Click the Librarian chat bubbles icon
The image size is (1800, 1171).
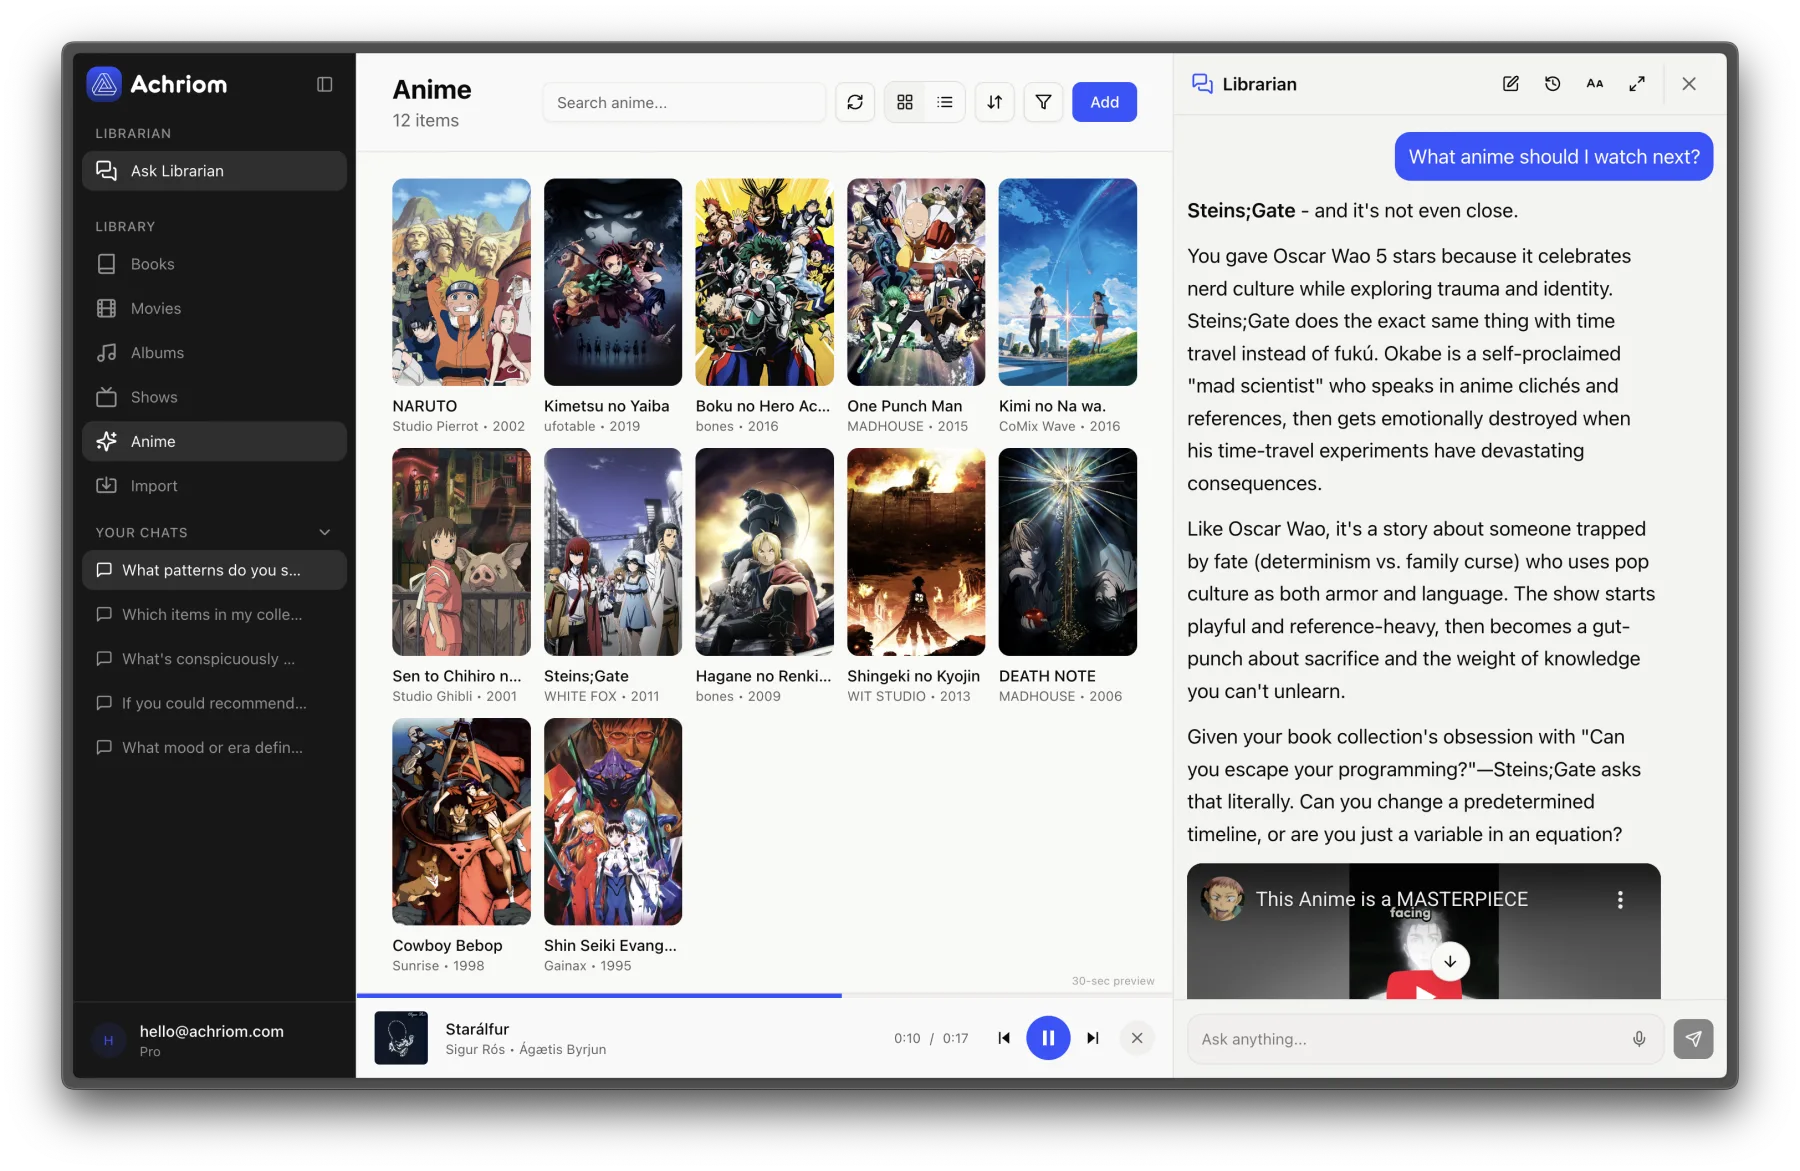pyautogui.click(x=1202, y=84)
